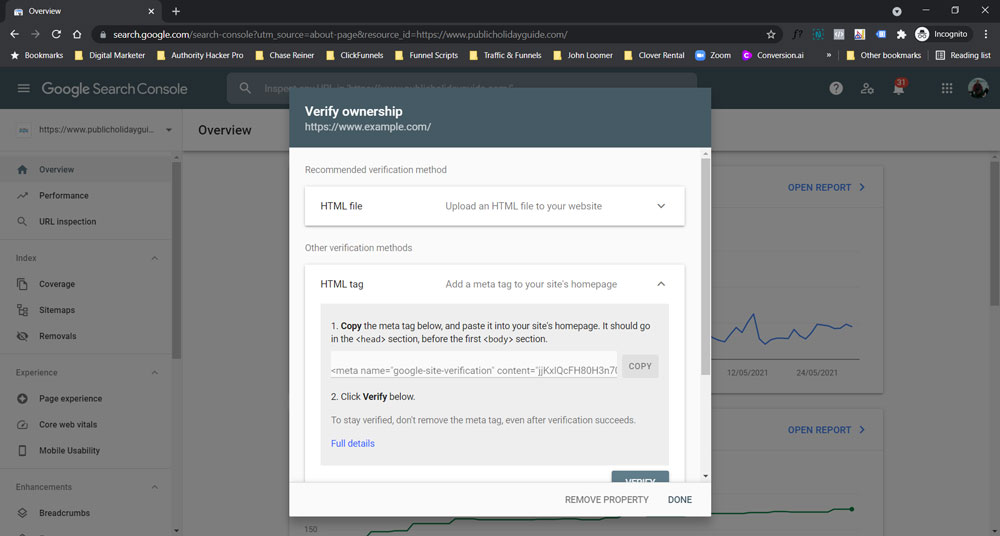1000x536 pixels.
Task: Open the Breadcrumbs enhancement report
Action: coord(86,513)
